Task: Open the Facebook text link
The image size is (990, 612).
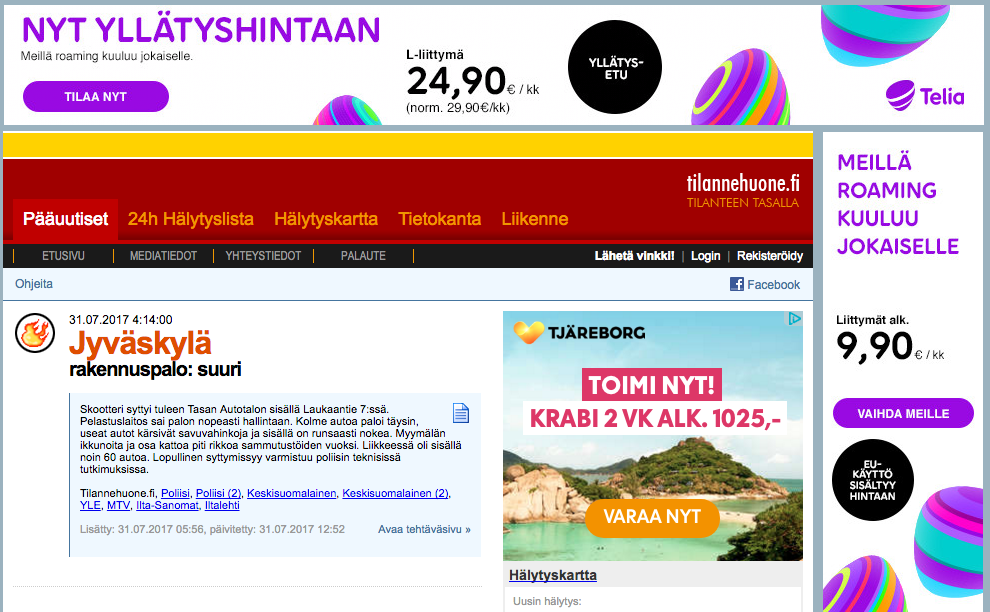Action: tap(773, 285)
